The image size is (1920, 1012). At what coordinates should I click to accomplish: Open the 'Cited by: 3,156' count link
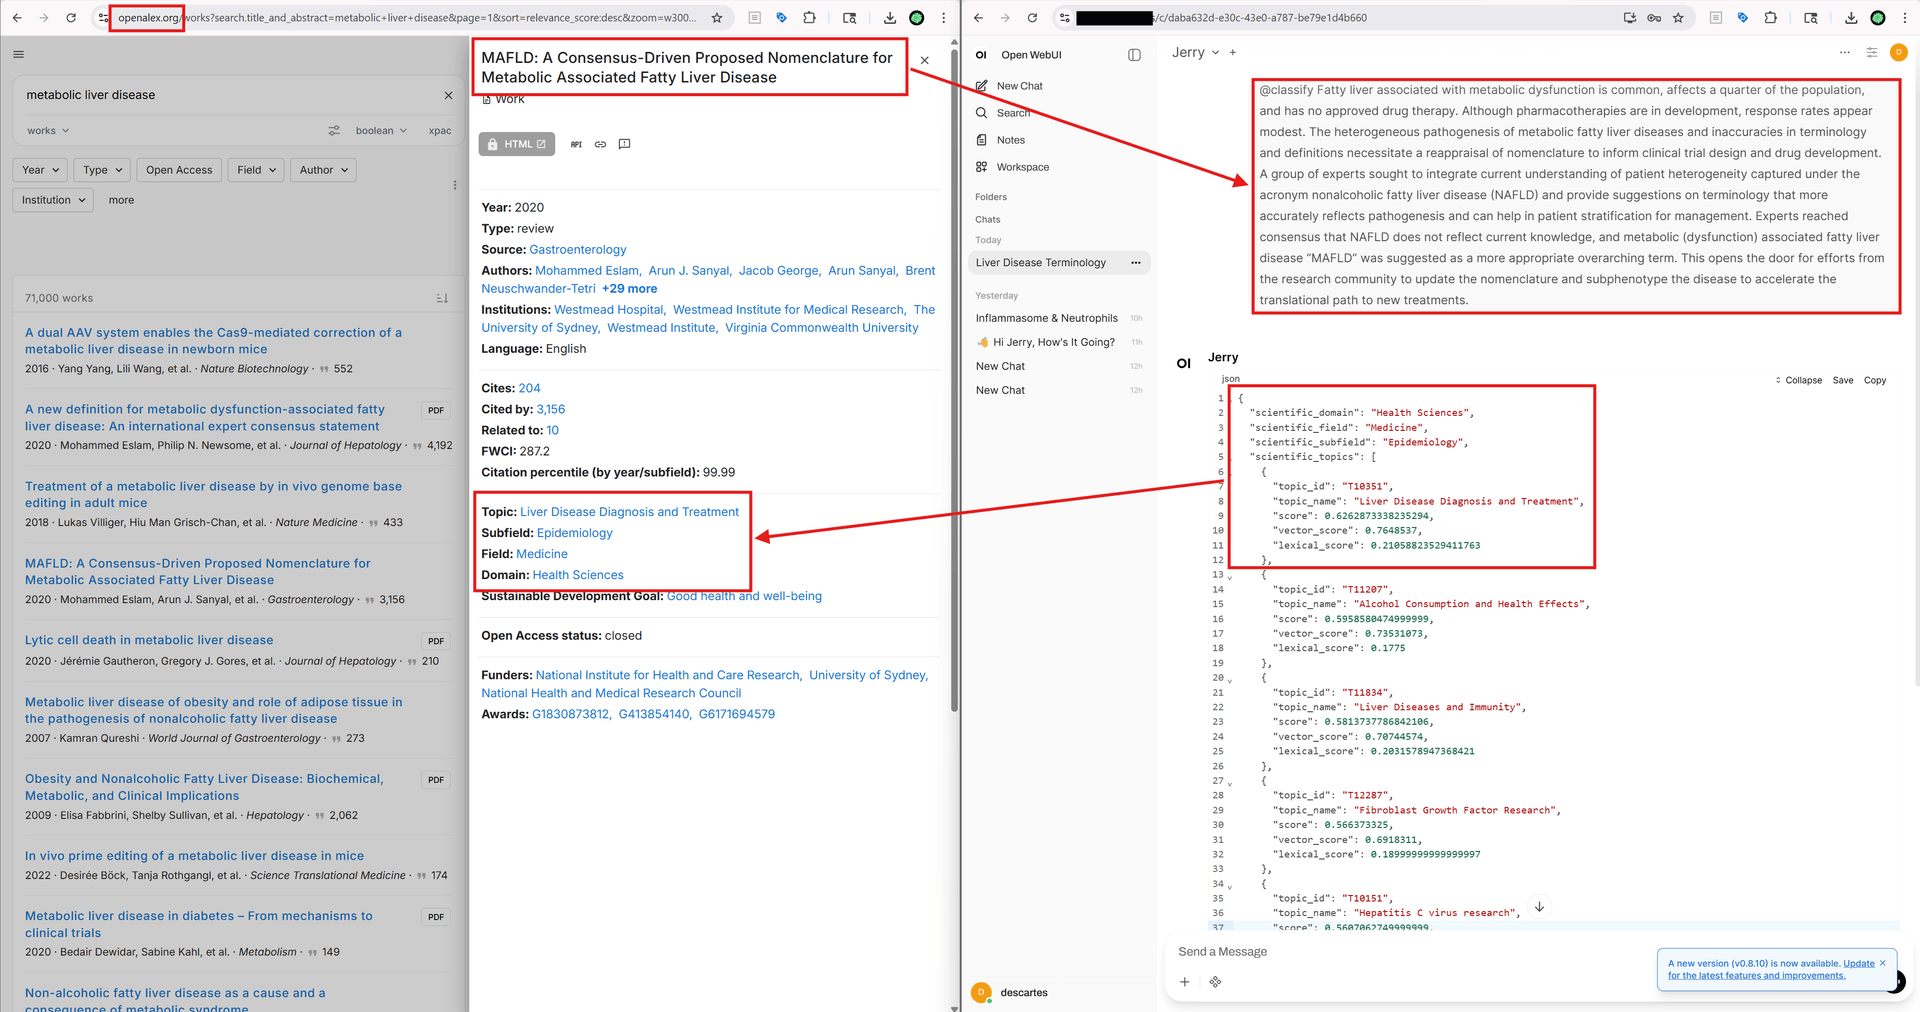[550, 409]
